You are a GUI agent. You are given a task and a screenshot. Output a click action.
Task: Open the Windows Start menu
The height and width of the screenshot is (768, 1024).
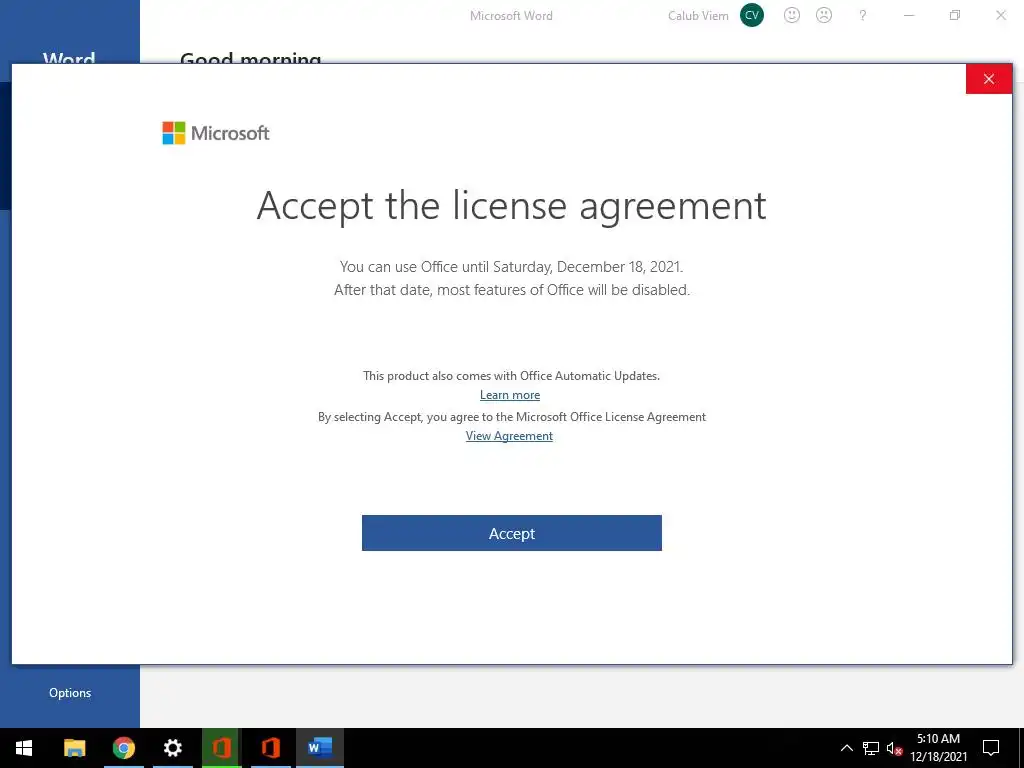(24, 748)
